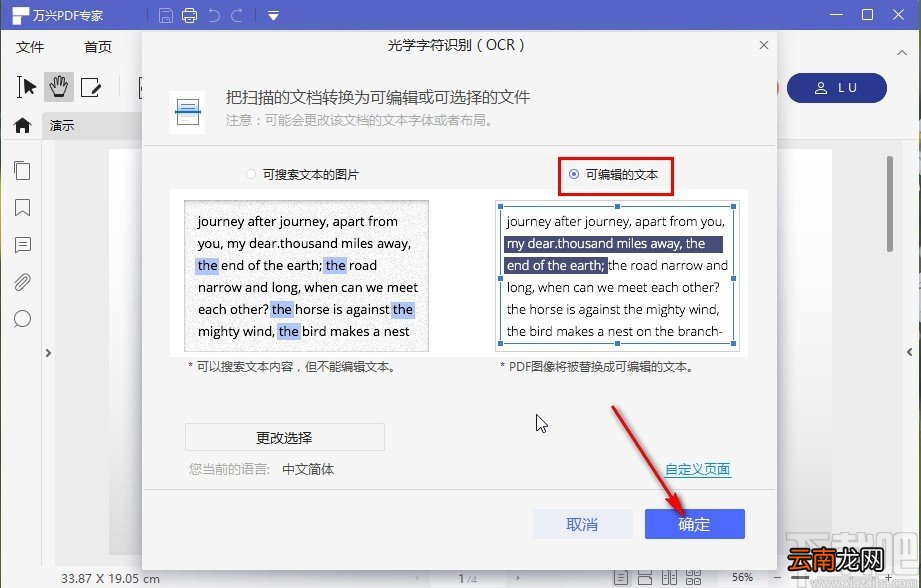Open the page thumbnails panel

pyautogui.click(x=22, y=170)
